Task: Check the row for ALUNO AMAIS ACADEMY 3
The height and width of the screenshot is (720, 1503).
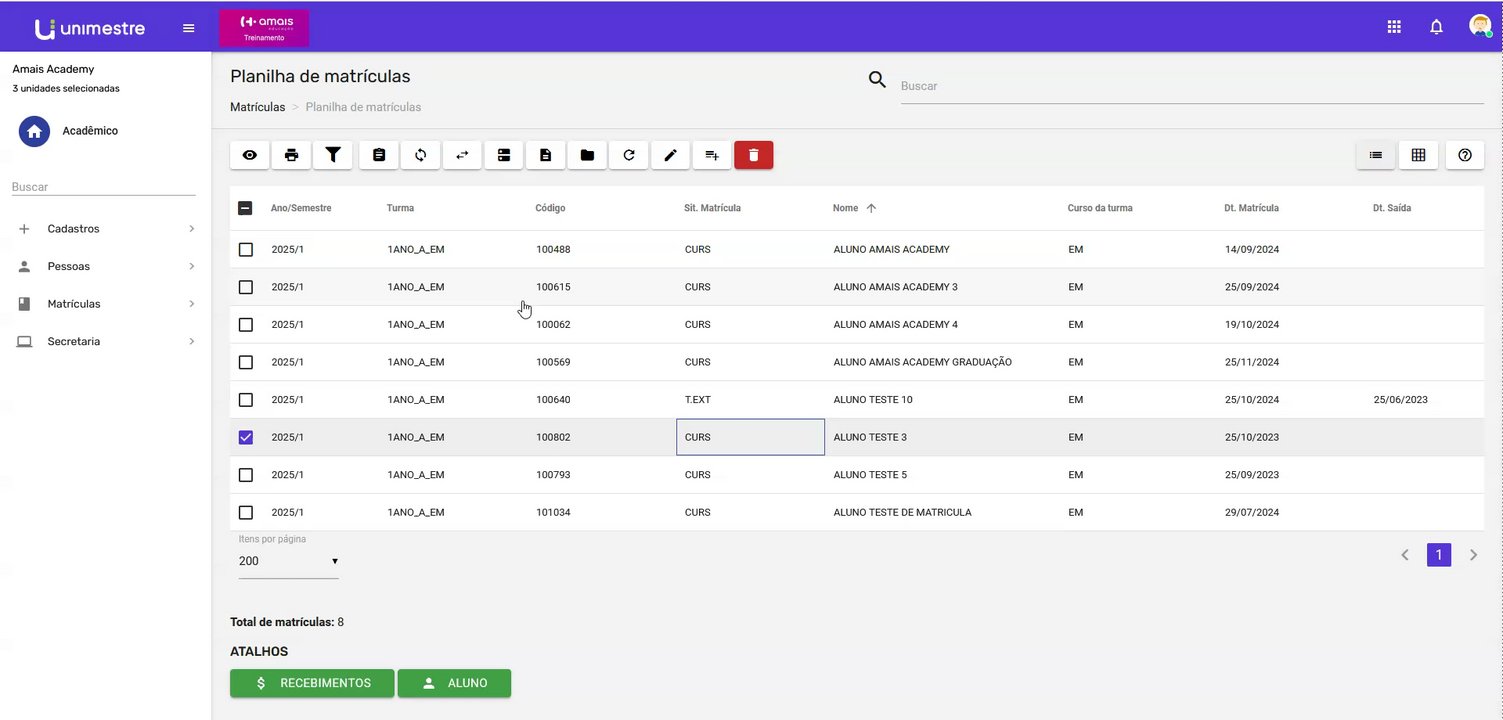Action: (246, 287)
